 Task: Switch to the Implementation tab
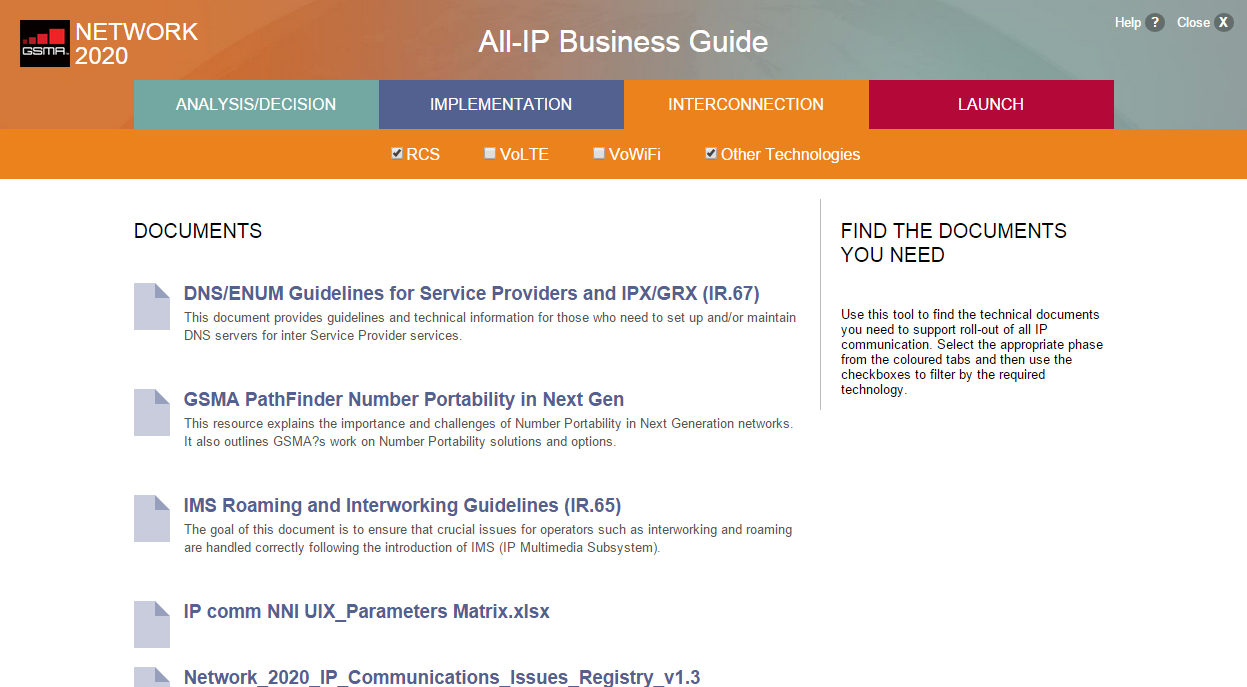(501, 104)
